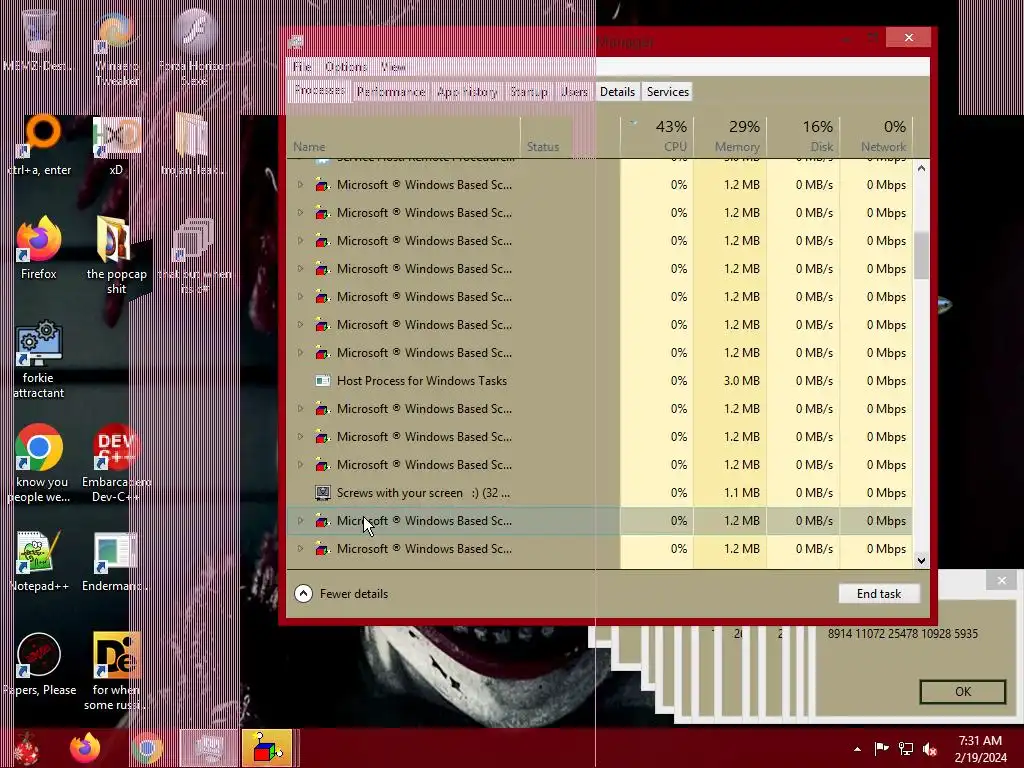The height and width of the screenshot is (768, 1024).
Task: Click the Action Center flag tray icon
Action: (881, 749)
